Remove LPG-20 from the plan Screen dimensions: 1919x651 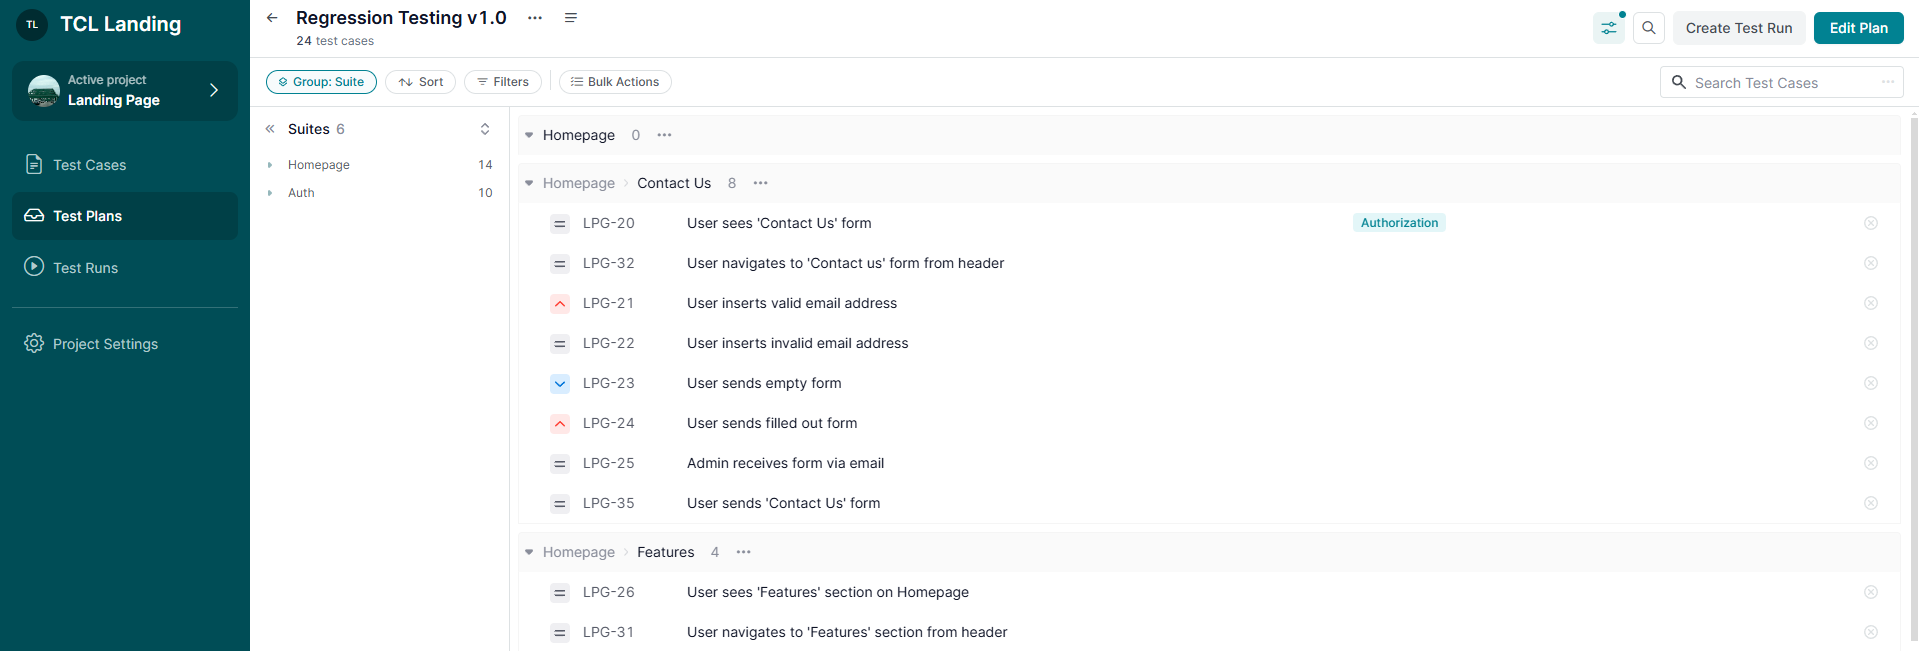pos(1871,223)
